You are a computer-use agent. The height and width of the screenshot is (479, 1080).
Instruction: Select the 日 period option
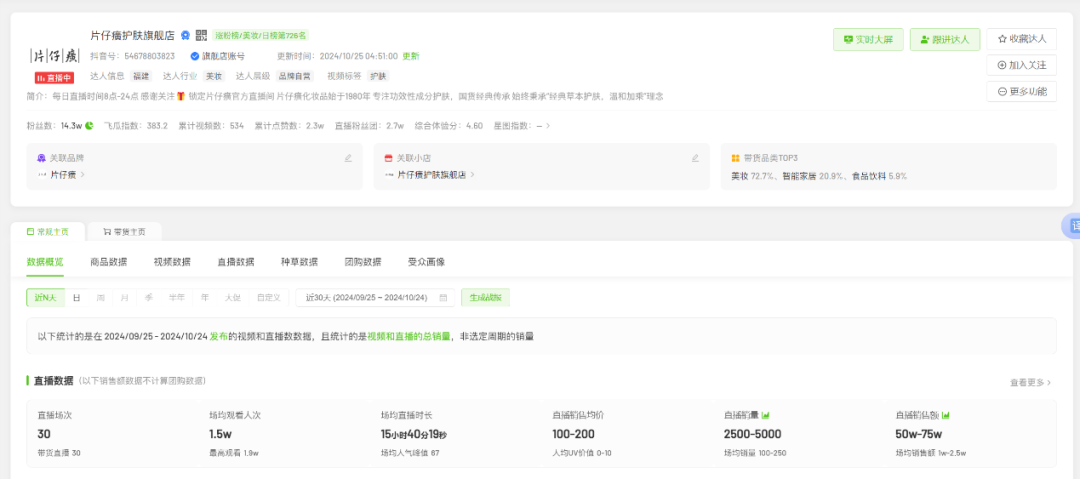click(x=76, y=297)
